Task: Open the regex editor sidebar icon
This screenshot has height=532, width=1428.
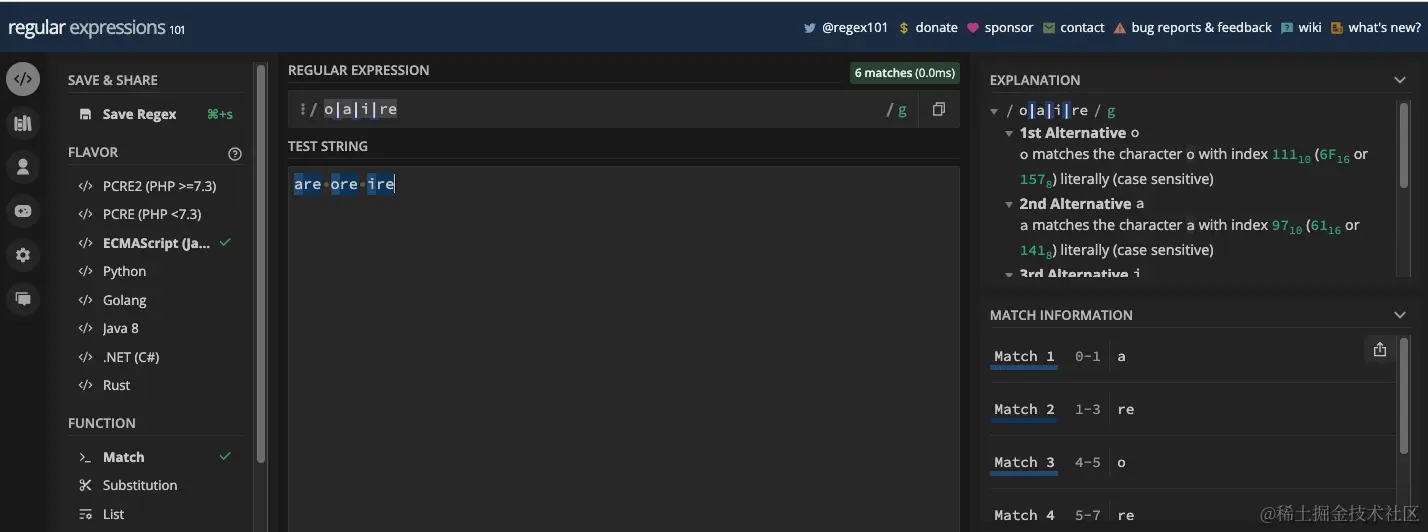Action: pyautogui.click(x=23, y=79)
